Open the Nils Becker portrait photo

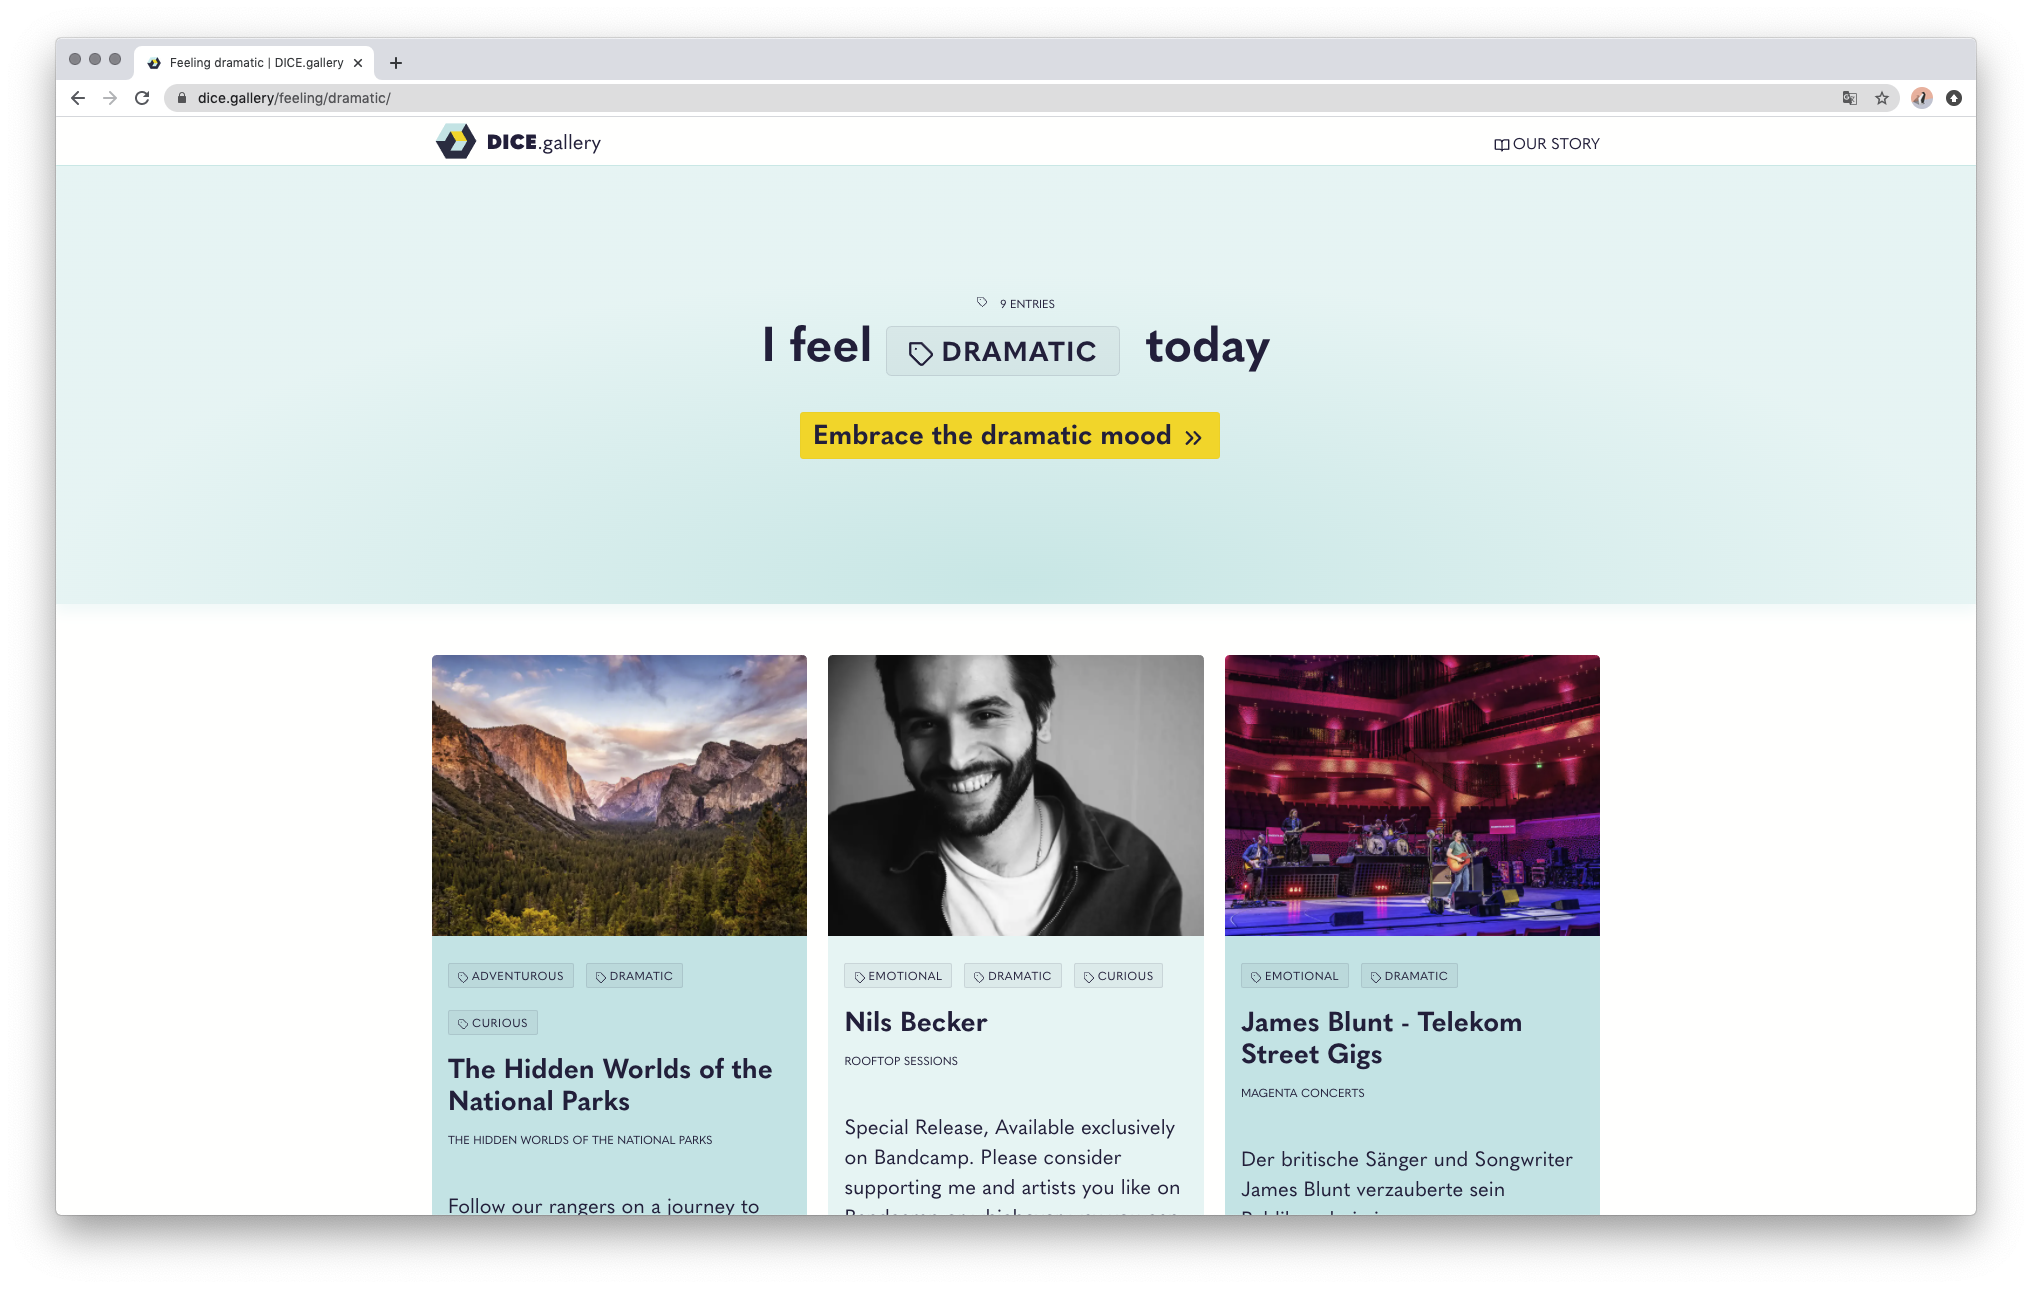coord(1016,795)
